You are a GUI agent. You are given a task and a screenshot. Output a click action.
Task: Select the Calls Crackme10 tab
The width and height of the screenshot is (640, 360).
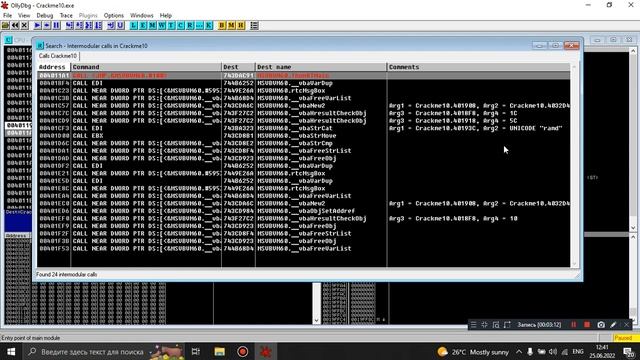tap(58, 56)
